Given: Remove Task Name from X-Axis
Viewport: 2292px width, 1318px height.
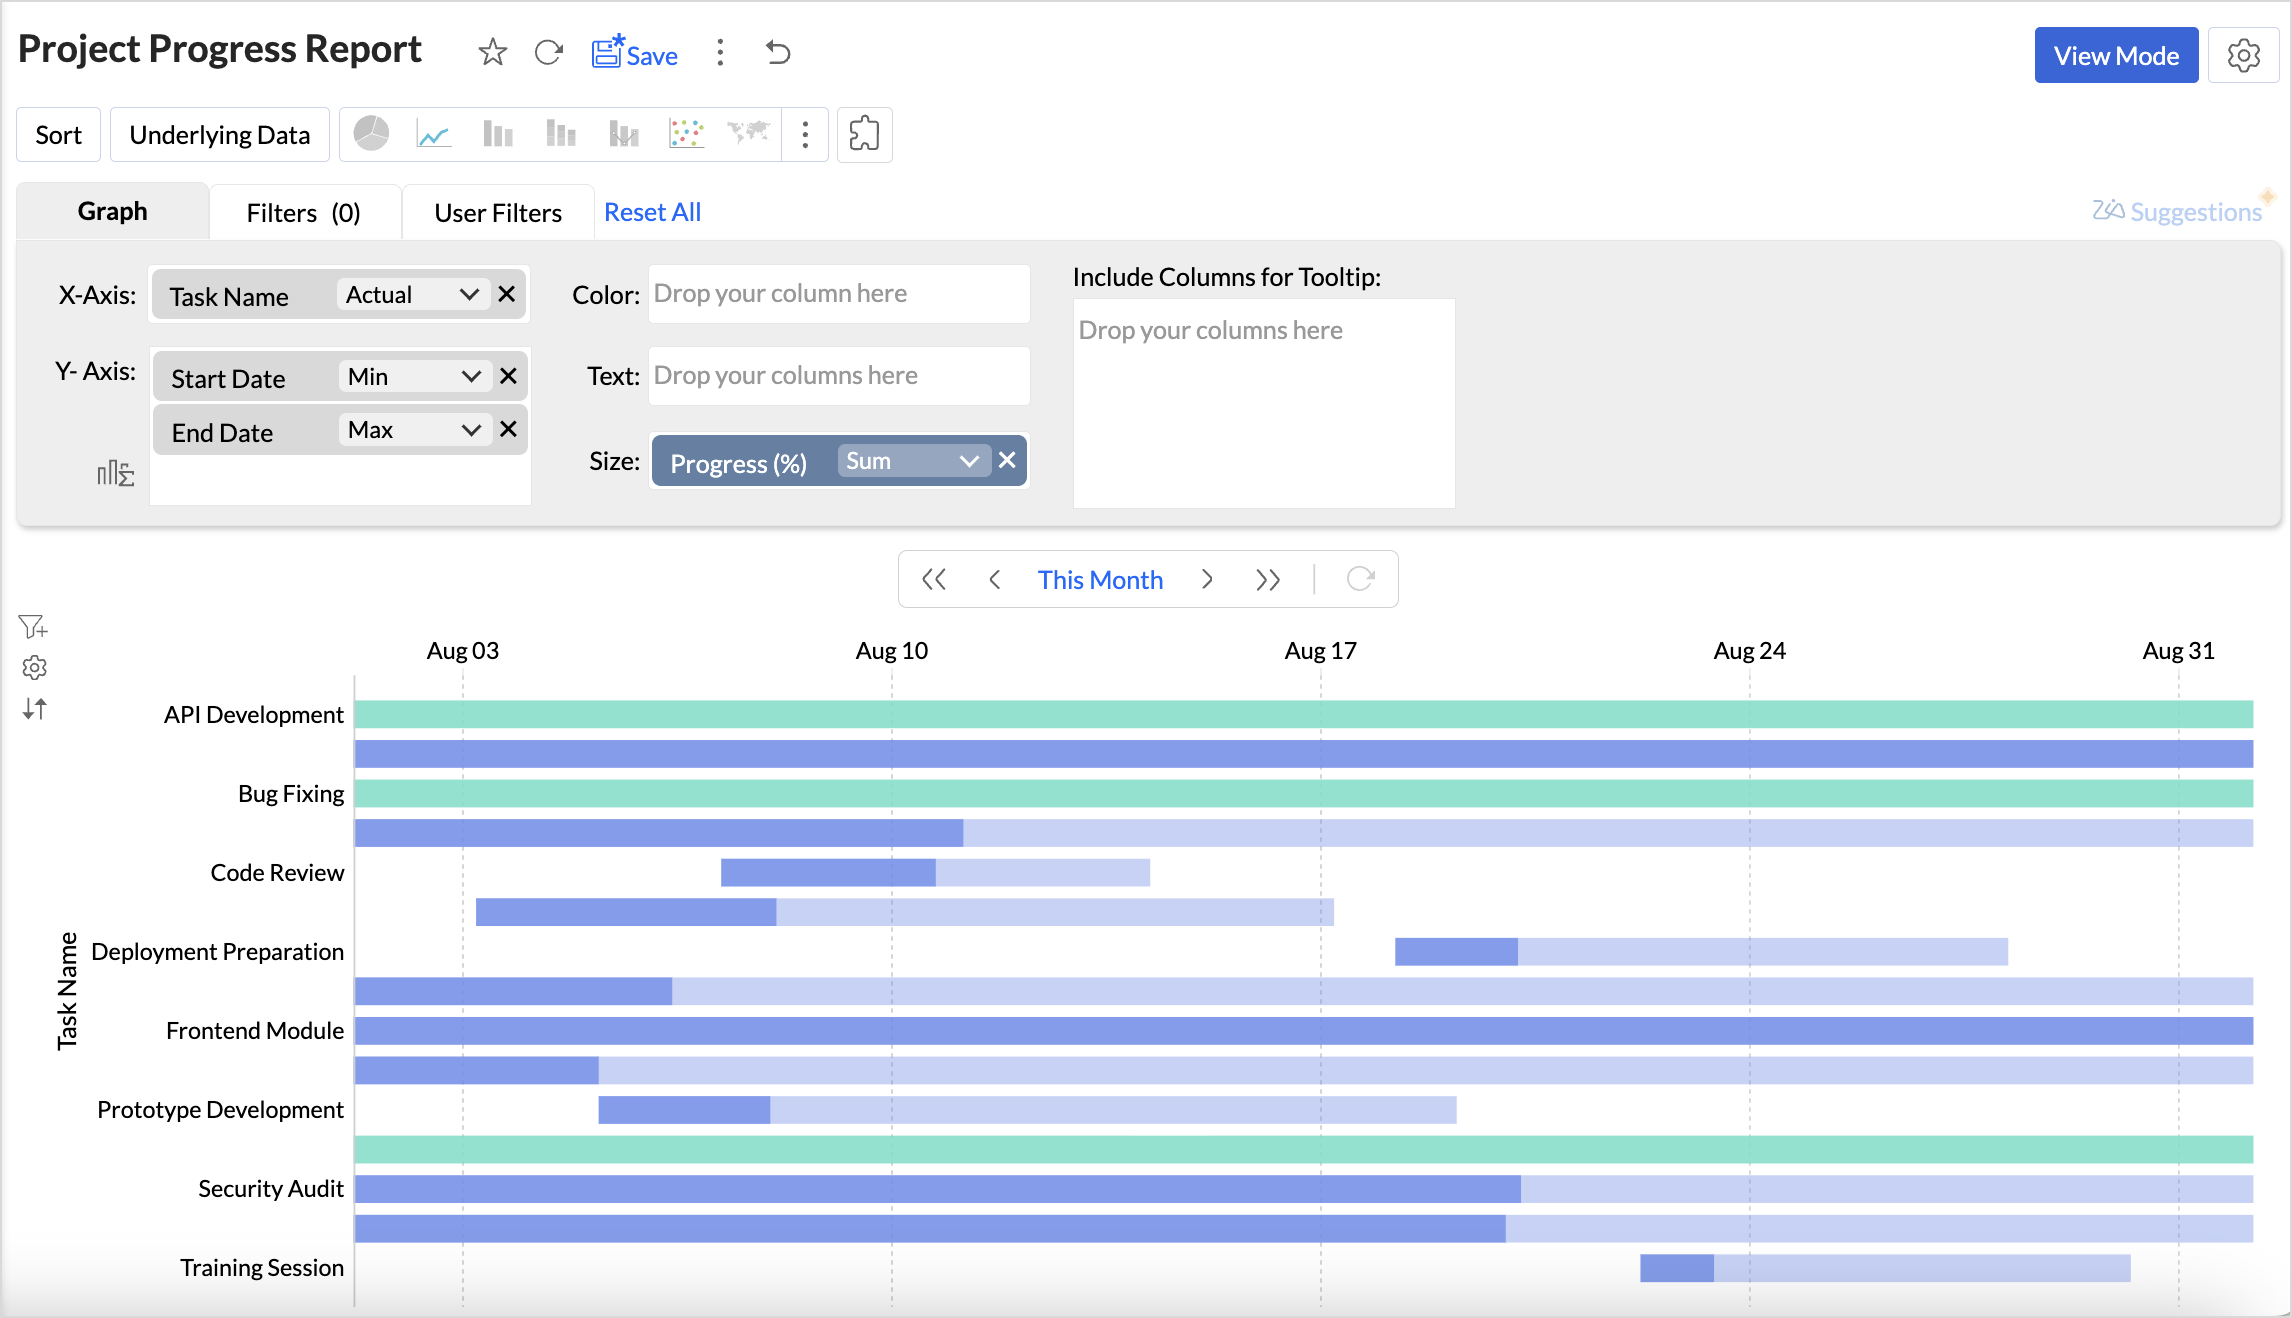Looking at the screenshot, I should (x=507, y=295).
